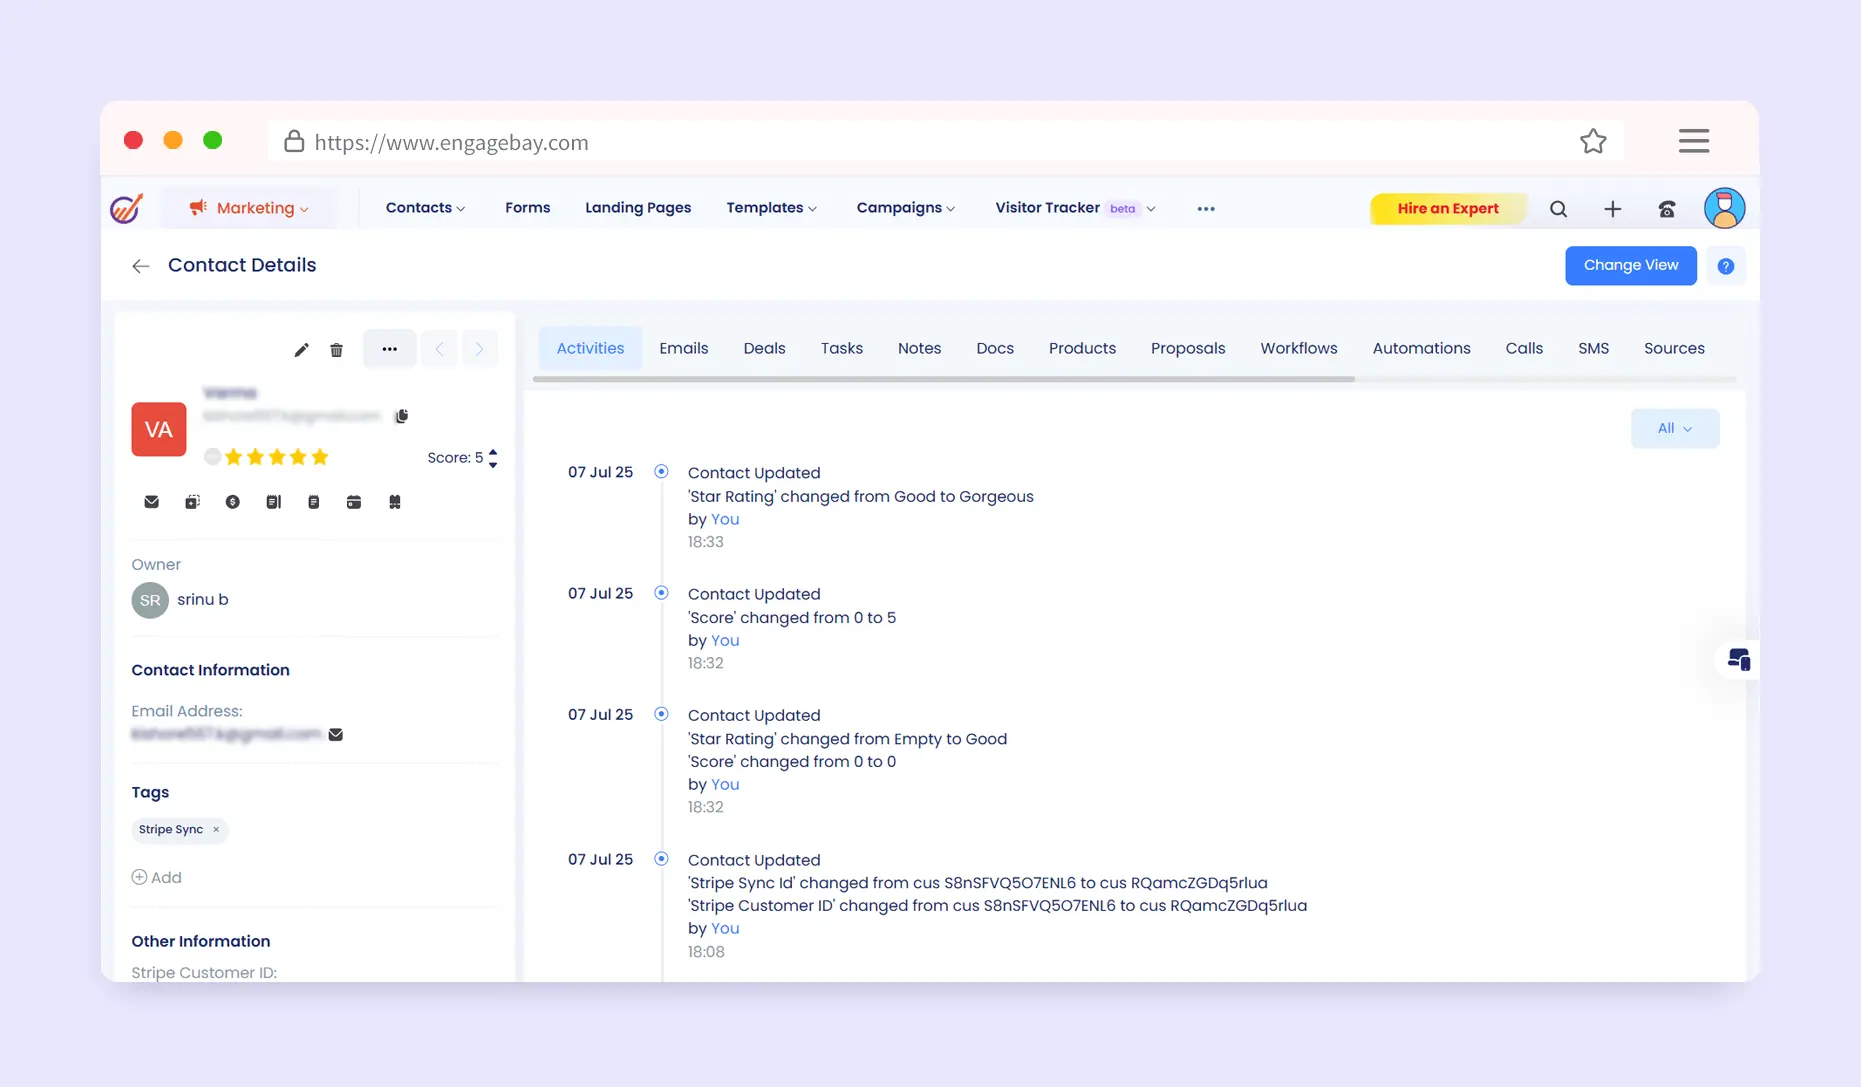Click the Change View button
This screenshot has width=1861, height=1087.
[1630, 265]
